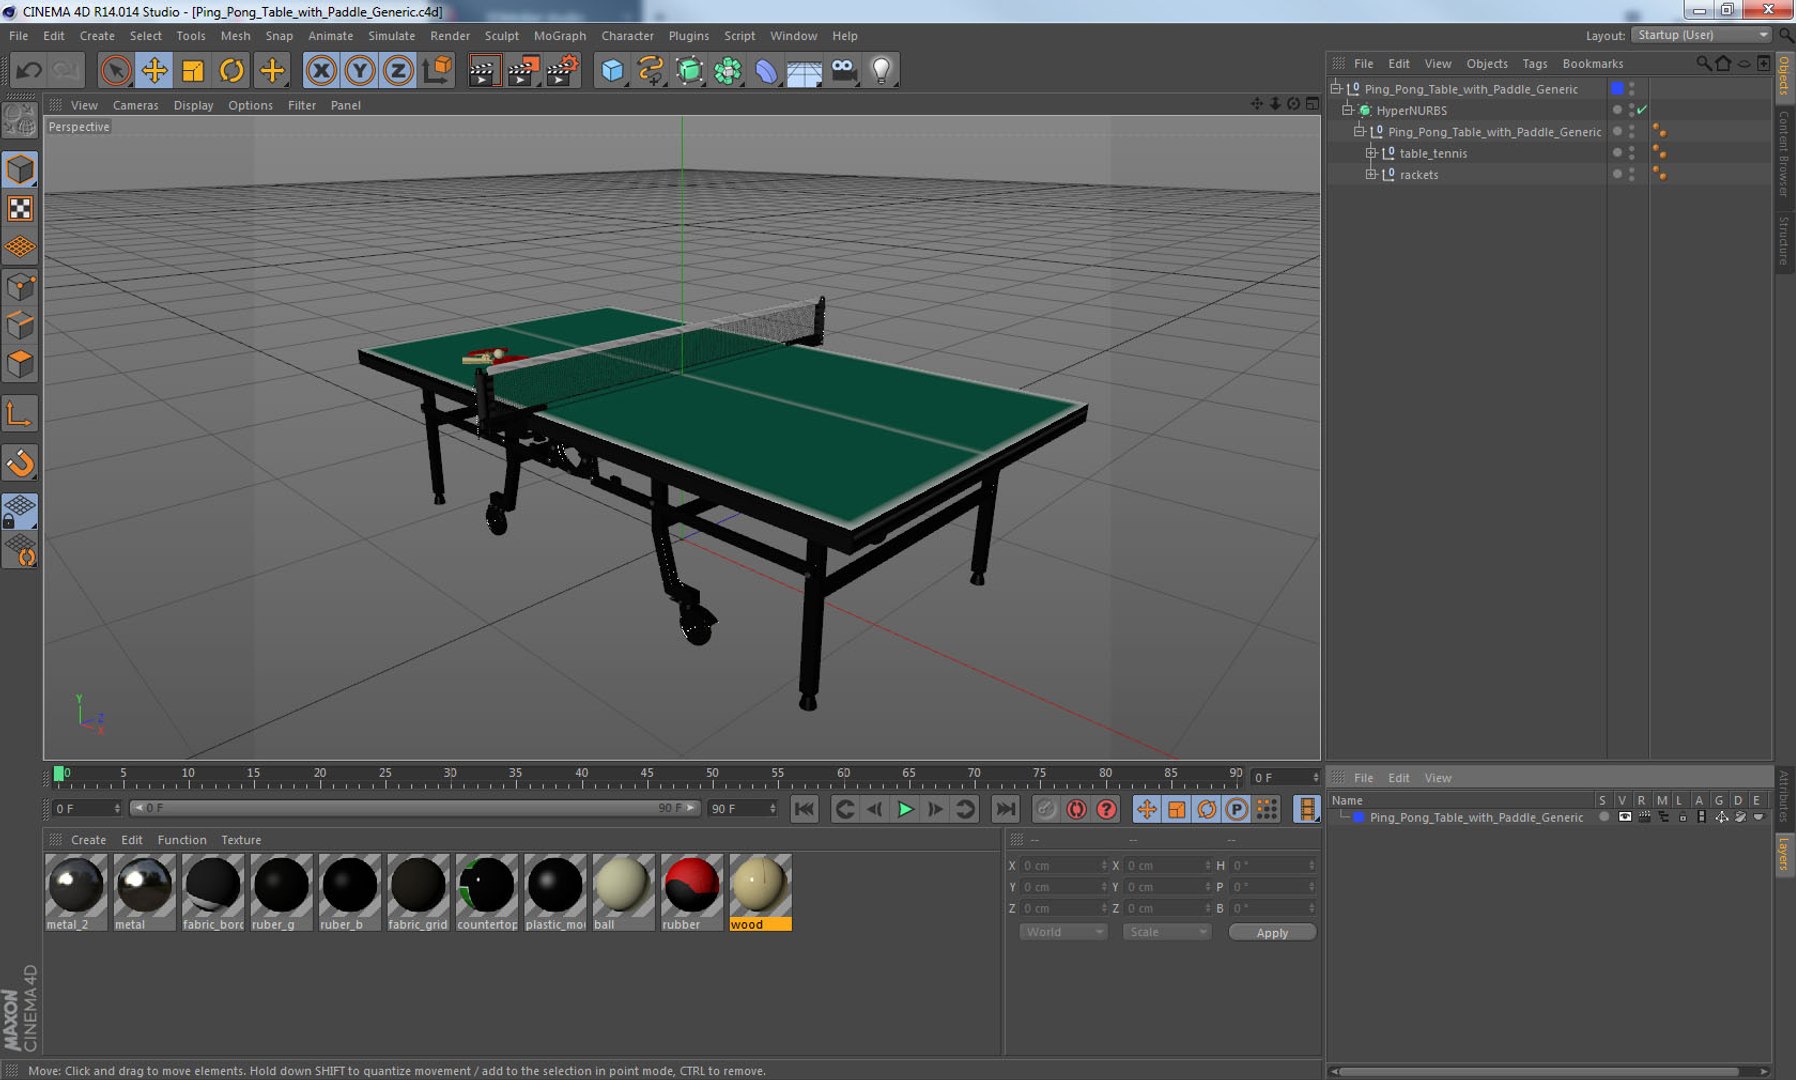Viewport: 1796px width, 1080px height.
Task: Add a light object bulb icon
Action: pyautogui.click(x=882, y=70)
